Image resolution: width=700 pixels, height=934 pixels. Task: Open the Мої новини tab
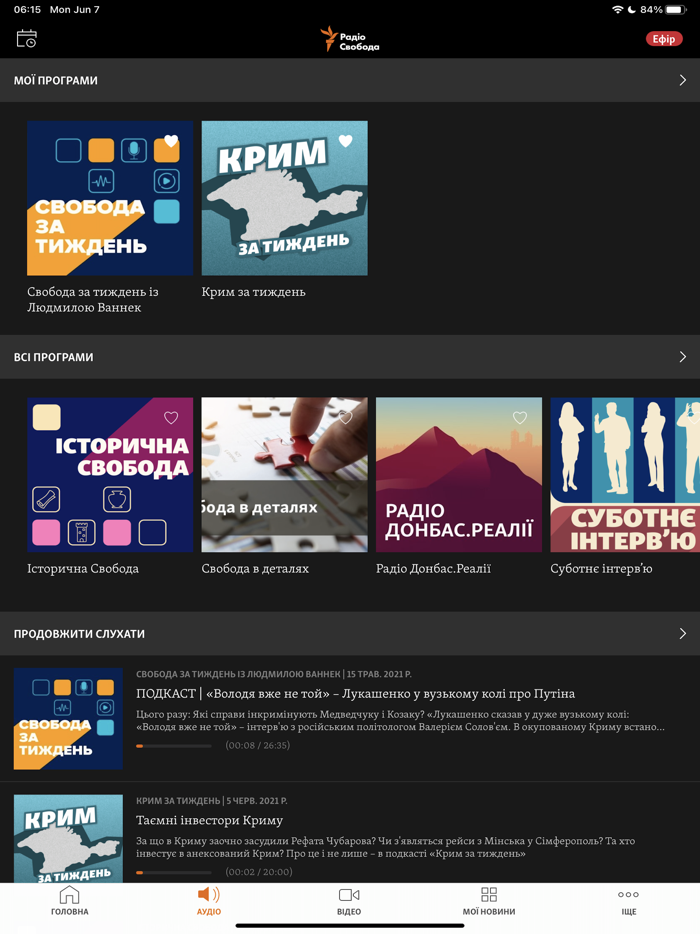(489, 901)
